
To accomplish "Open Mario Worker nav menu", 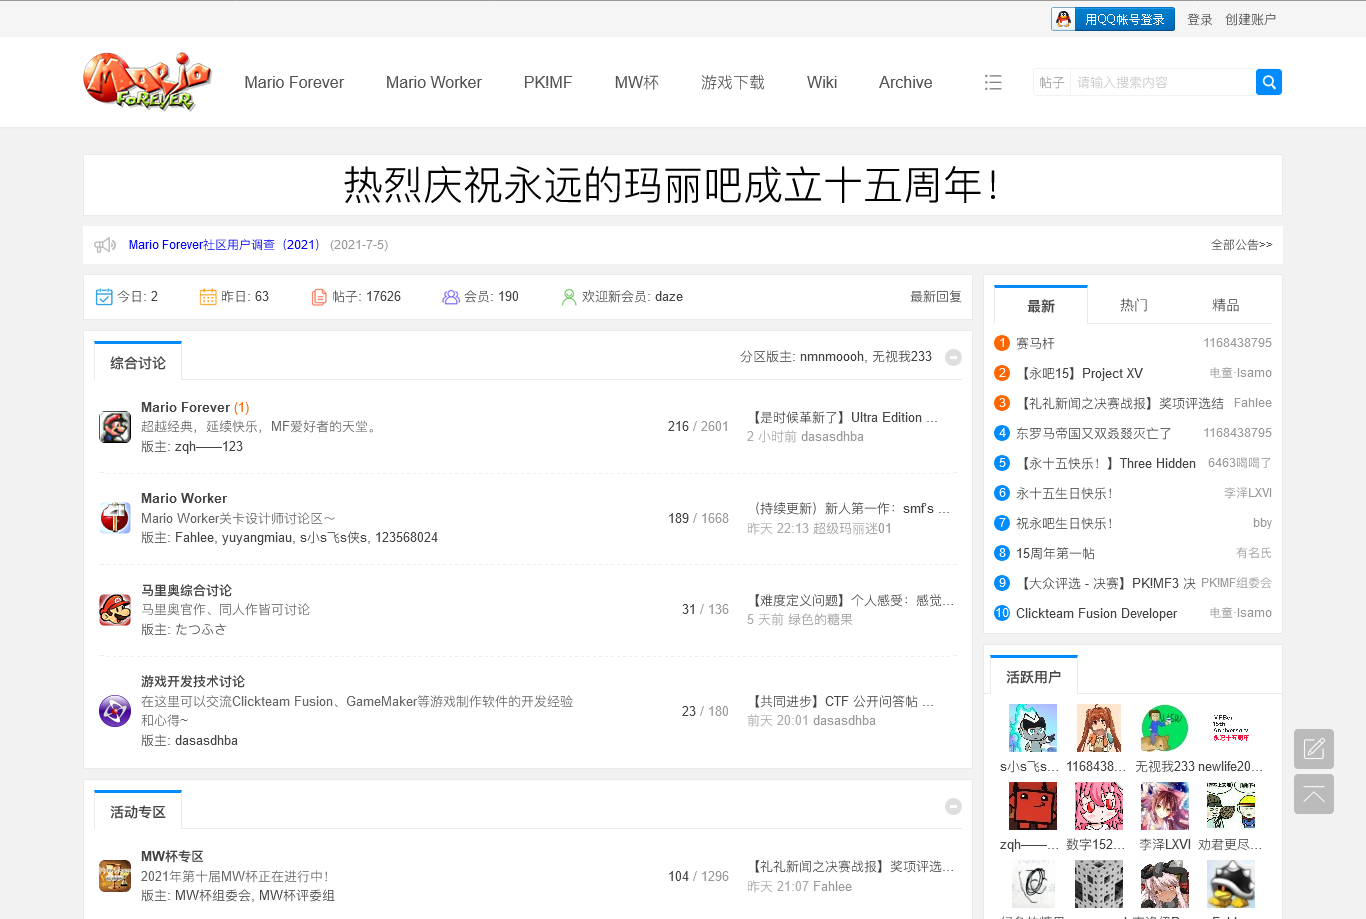I will tap(434, 82).
